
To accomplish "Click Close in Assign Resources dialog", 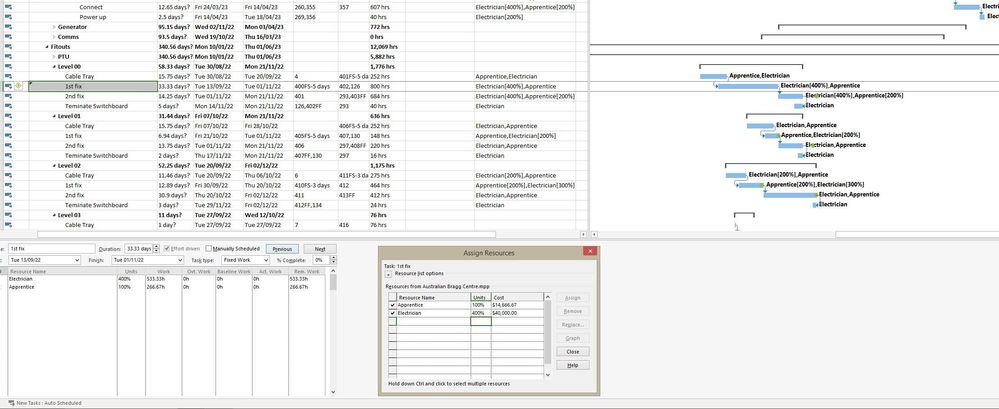I will pos(573,352).
